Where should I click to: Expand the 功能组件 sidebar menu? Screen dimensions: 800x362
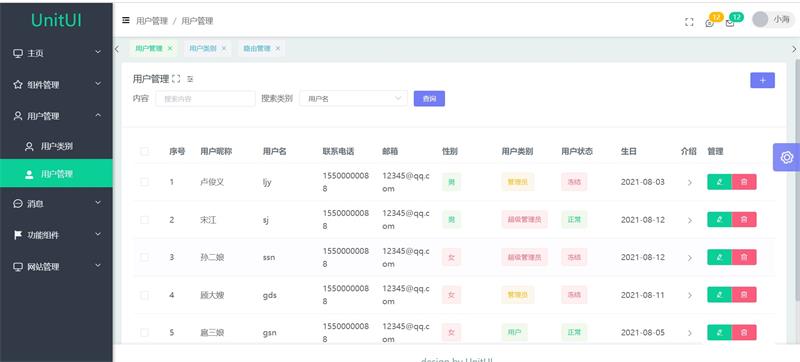click(x=56, y=235)
